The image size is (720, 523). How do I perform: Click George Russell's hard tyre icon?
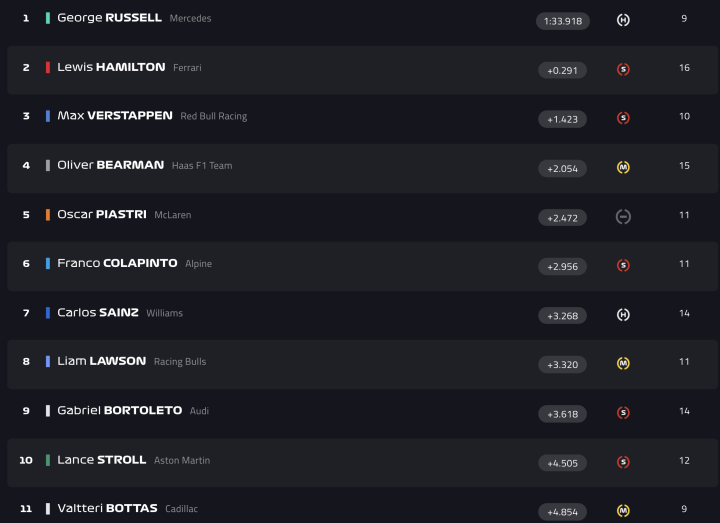click(x=623, y=20)
